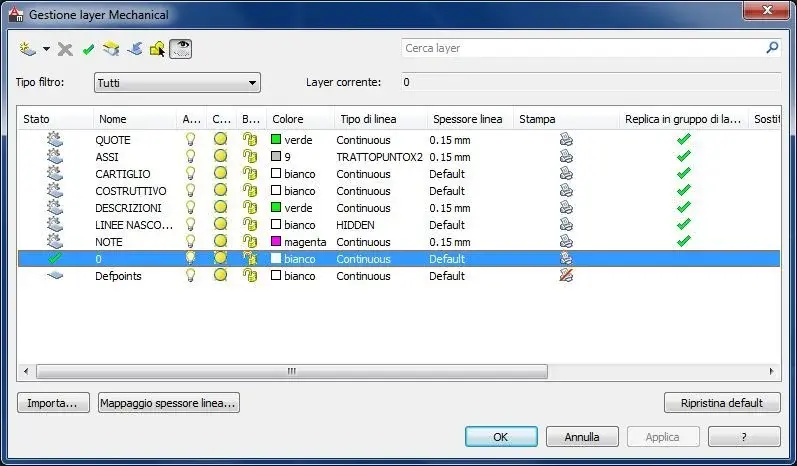Click the New layer toolbar icon
Image resolution: width=797 pixels, height=466 pixels.
pyautogui.click(x=27, y=49)
